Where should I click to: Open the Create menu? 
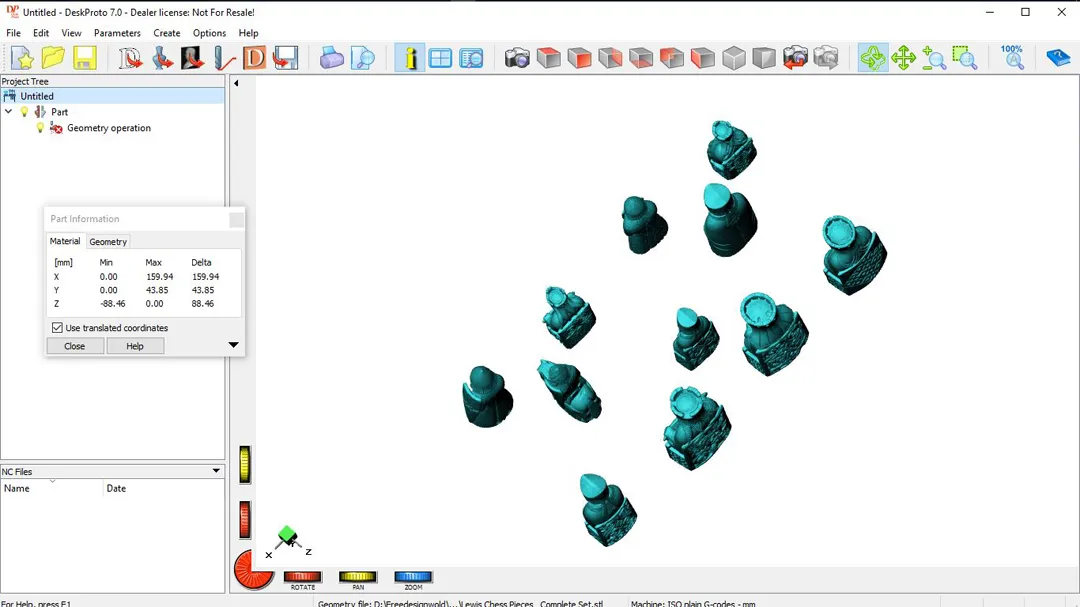pos(167,33)
